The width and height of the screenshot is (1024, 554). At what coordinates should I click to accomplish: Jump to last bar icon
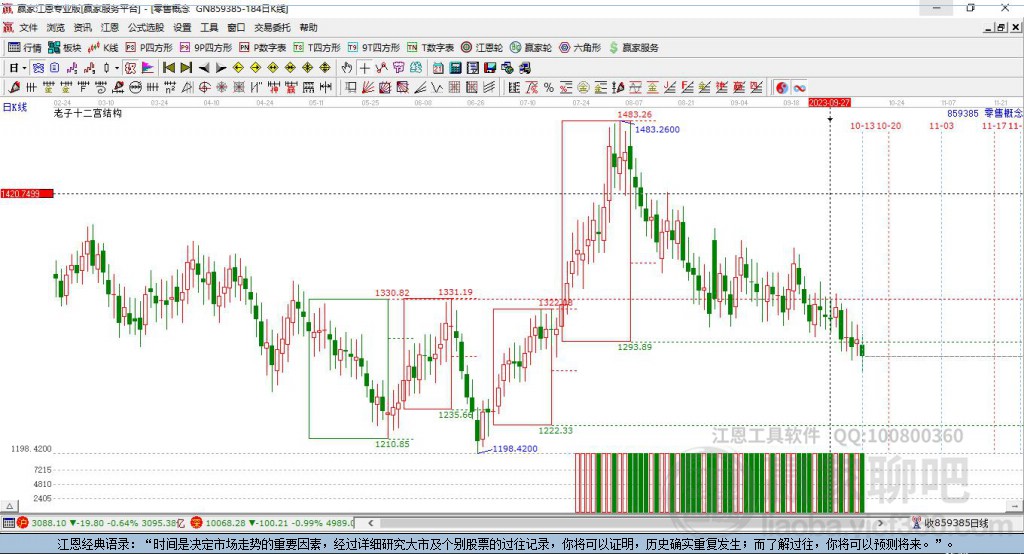click(186, 68)
